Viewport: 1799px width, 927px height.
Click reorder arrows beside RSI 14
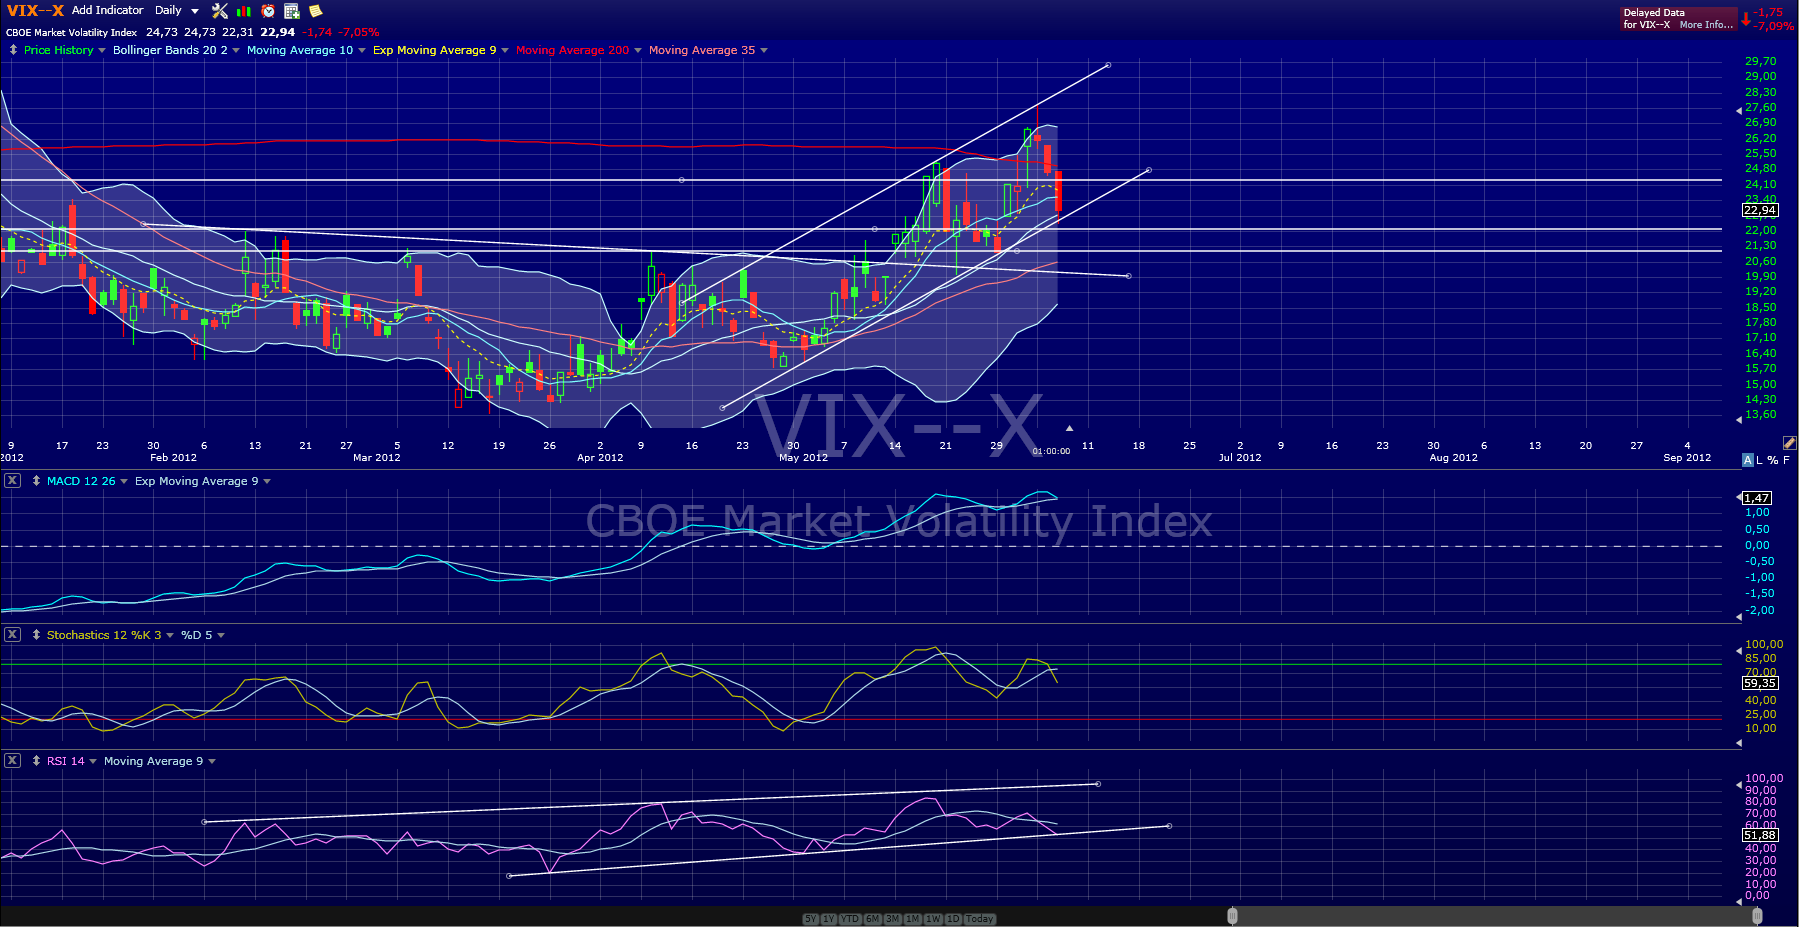pyautogui.click(x=36, y=761)
